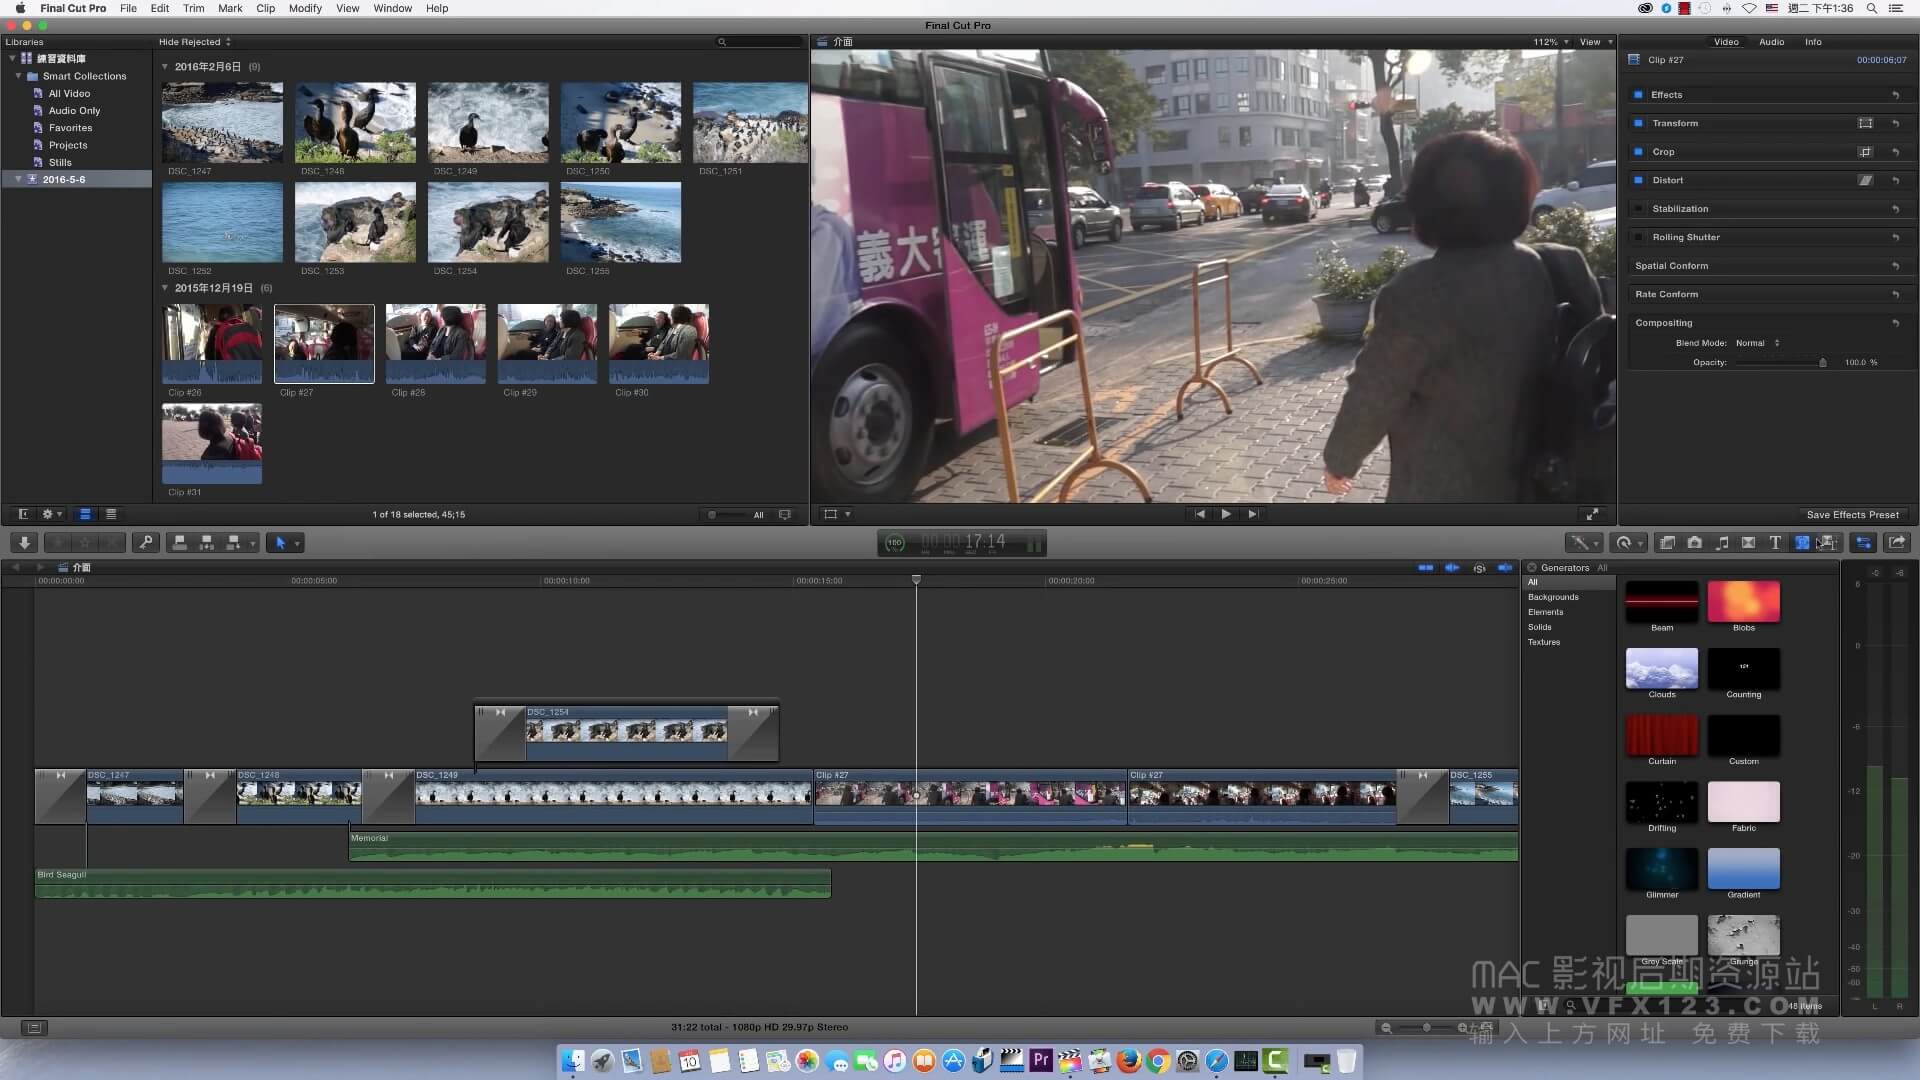Adjust the timeline zoom slider
The height and width of the screenshot is (1080, 1920).
click(1426, 1027)
